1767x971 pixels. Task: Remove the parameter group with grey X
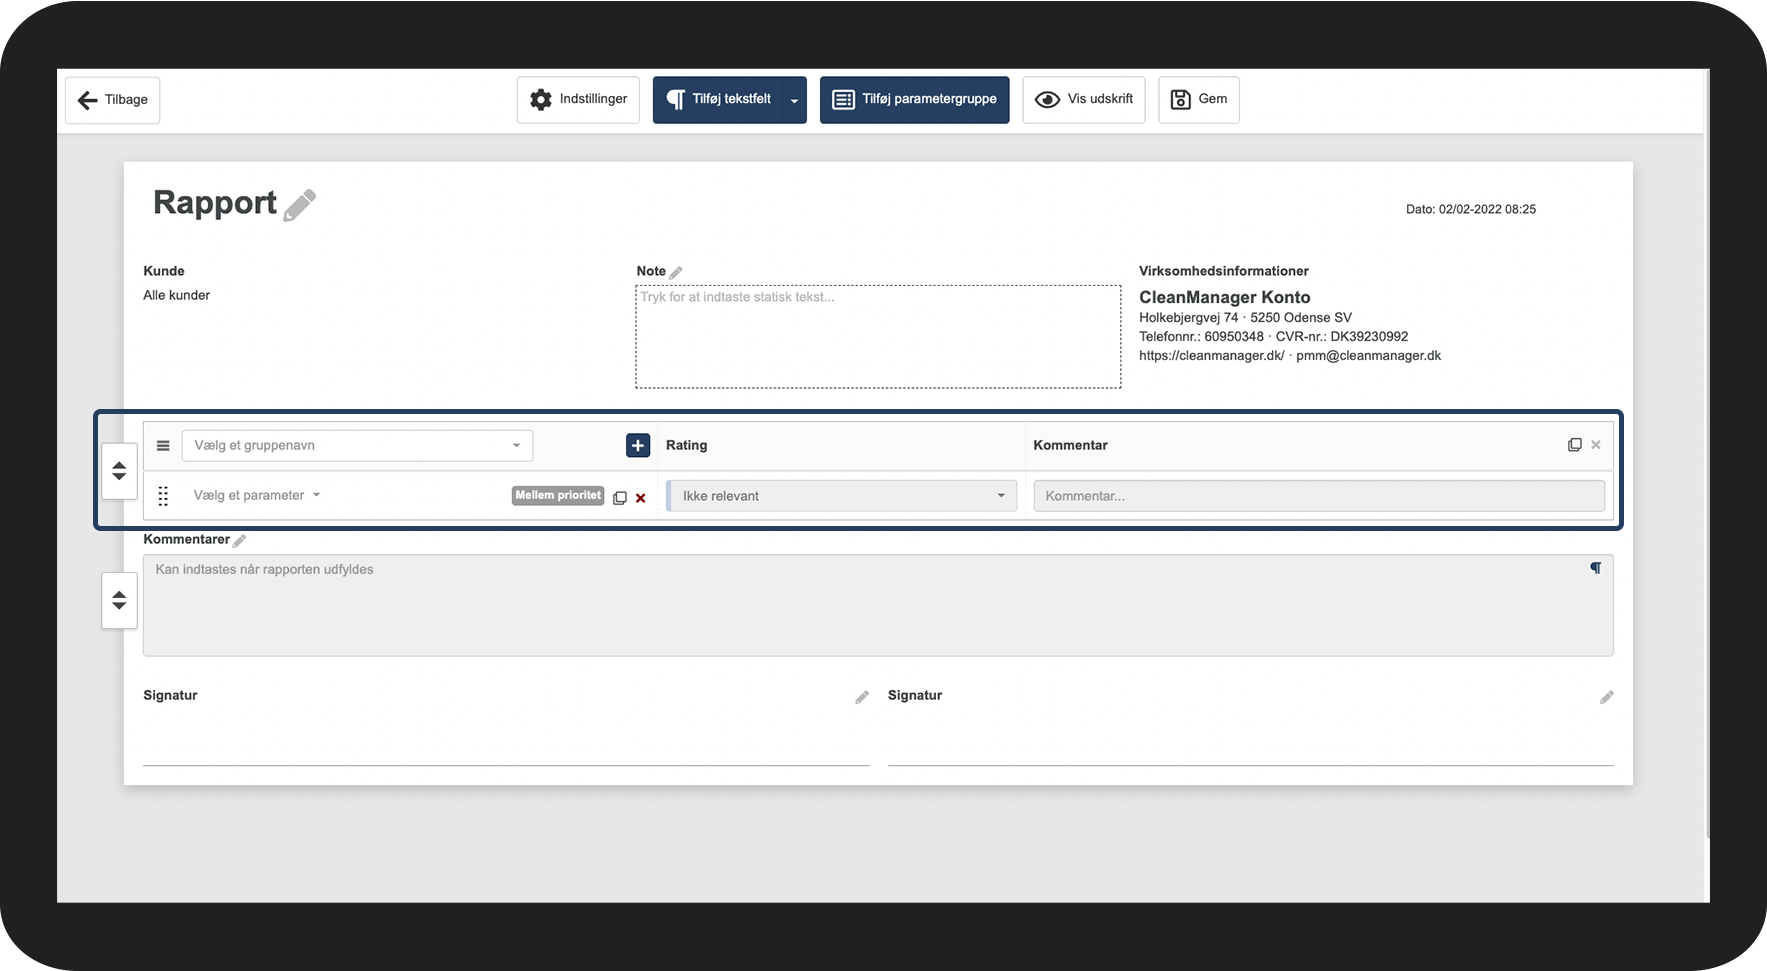[x=1596, y=445]
